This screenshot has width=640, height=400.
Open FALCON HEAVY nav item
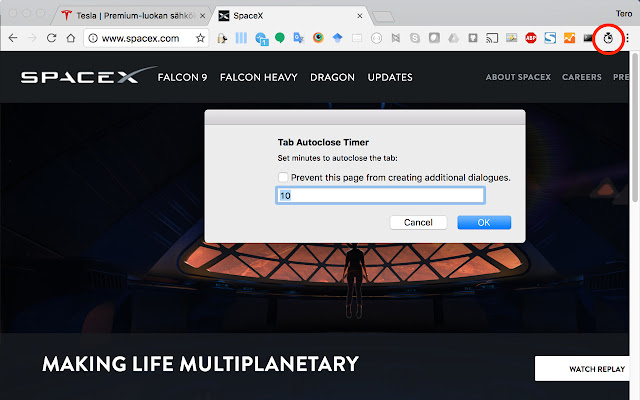259,77
